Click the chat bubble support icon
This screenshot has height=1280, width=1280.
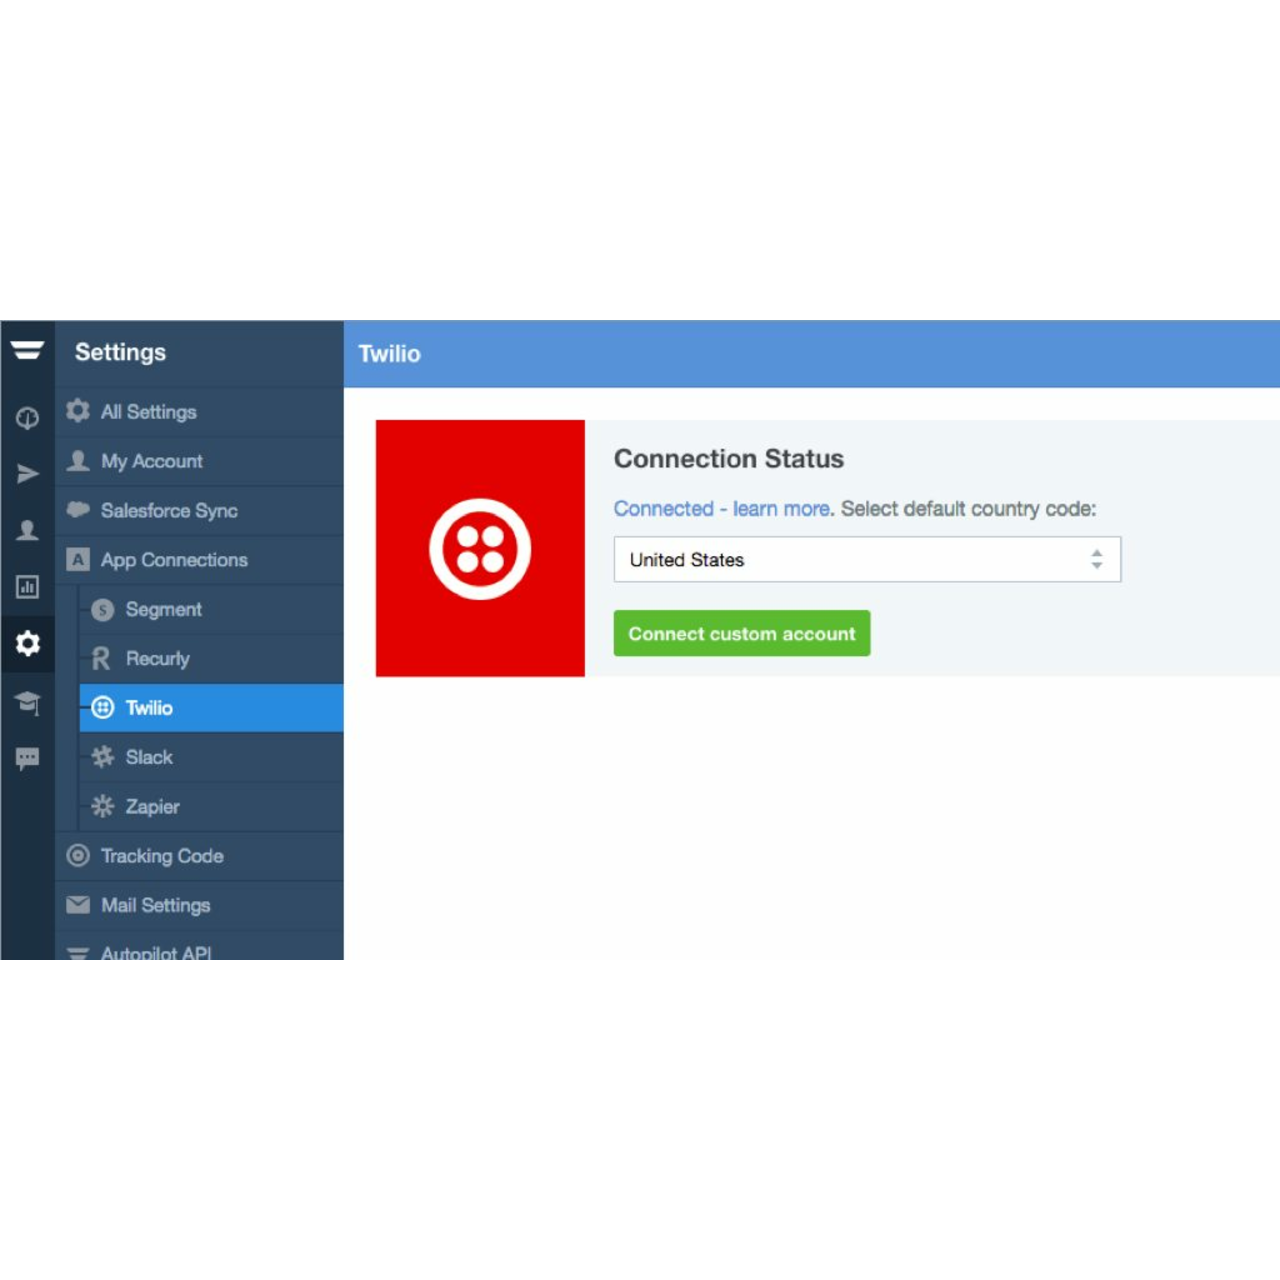27,758
